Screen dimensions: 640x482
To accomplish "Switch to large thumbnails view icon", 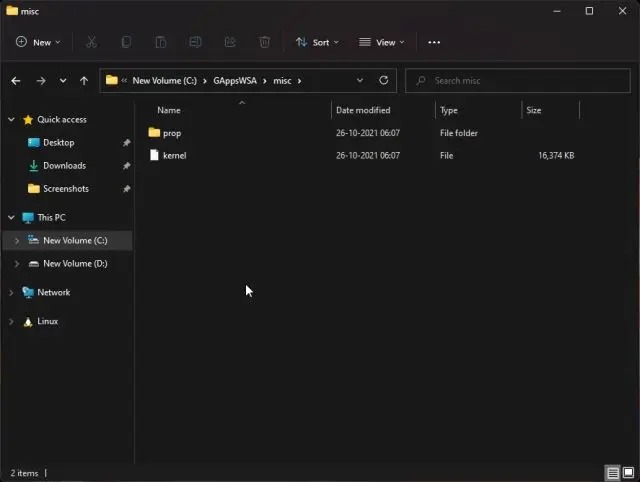I will 627,472.
